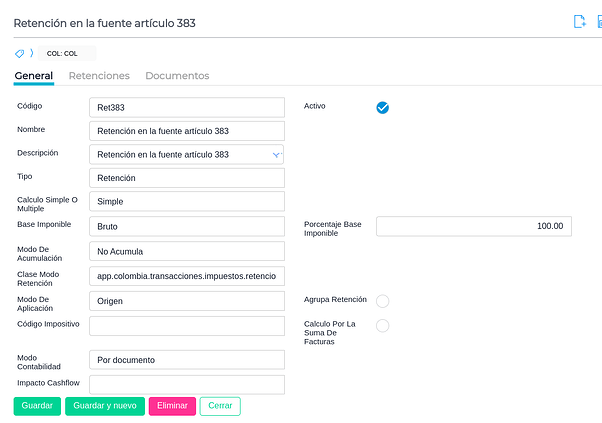Click the tag icon beside COL: COL

19,53
